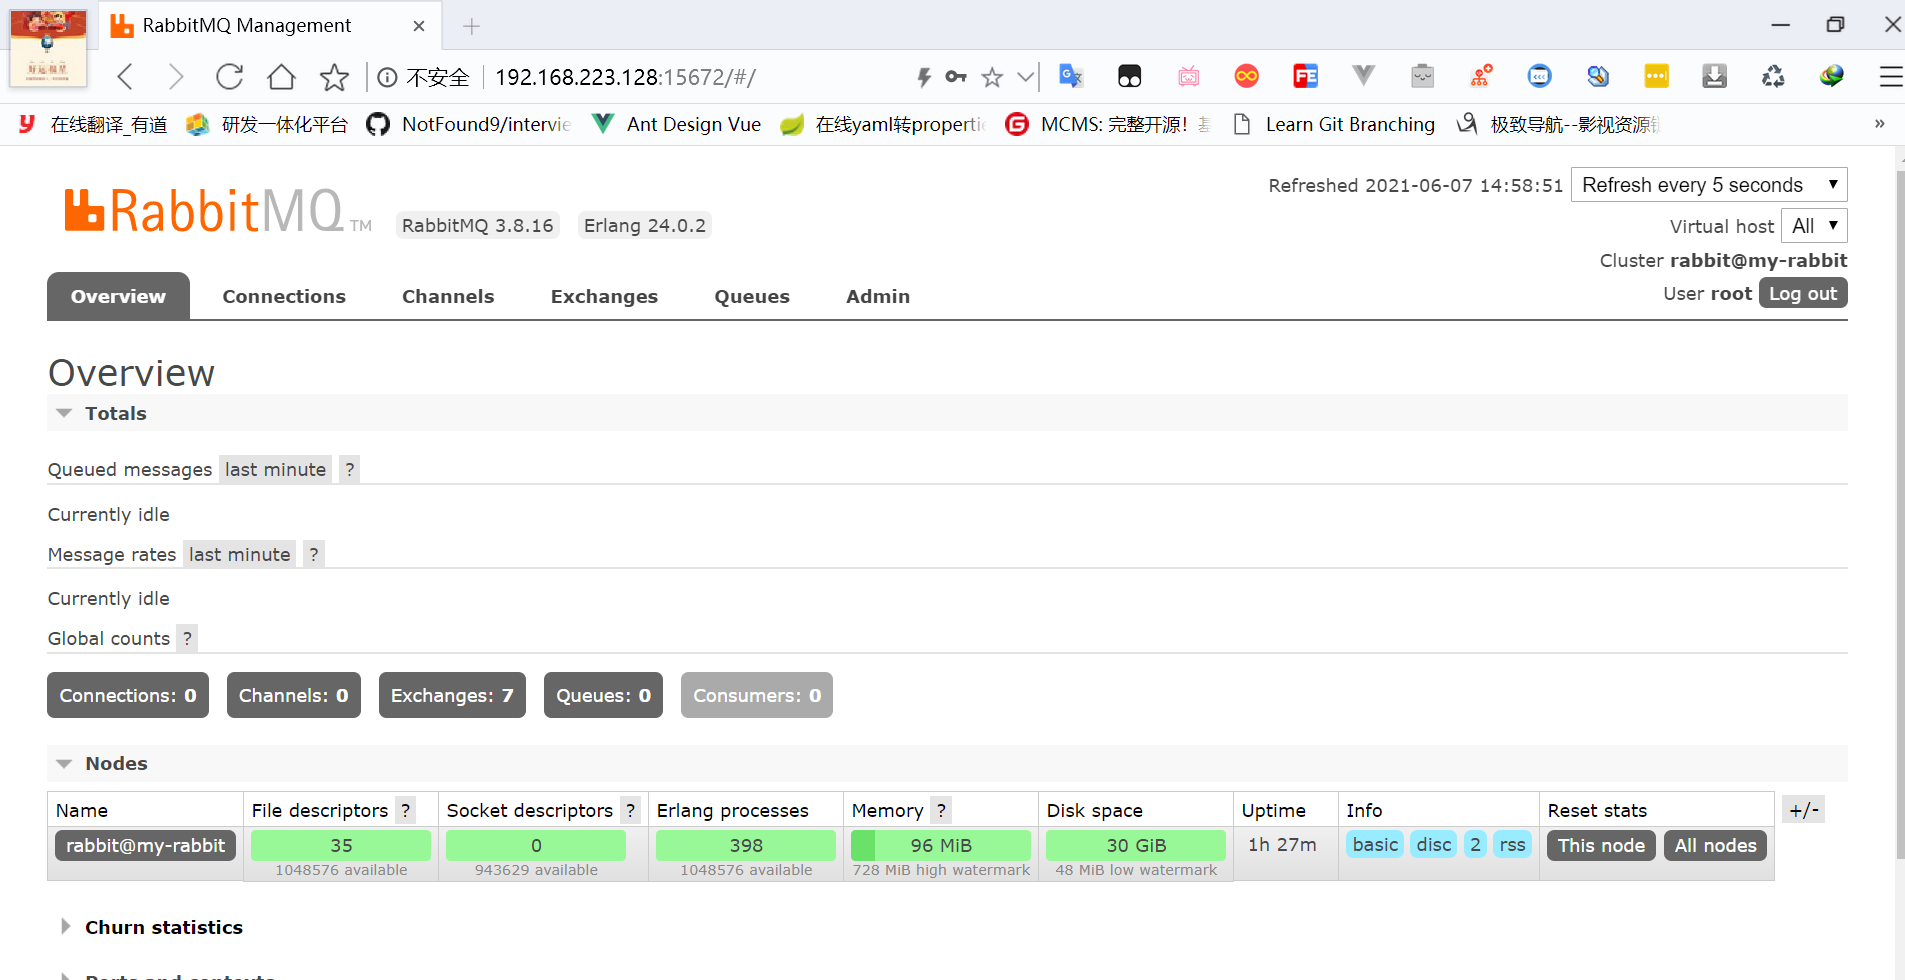
Task: Open the Virtual host All dropdown
Action: point(1814,226)
